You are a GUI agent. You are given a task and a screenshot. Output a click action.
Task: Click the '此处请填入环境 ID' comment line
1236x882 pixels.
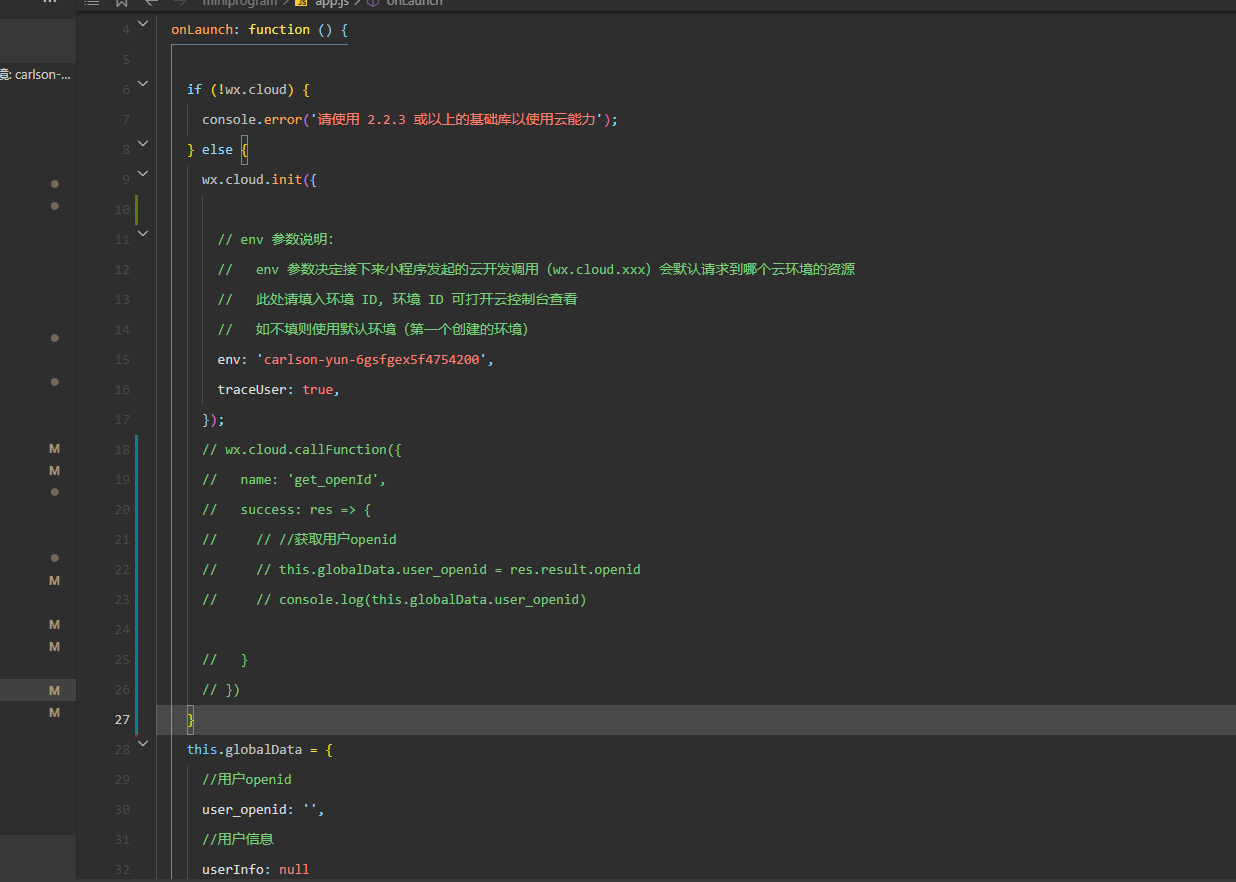(x=397, y=300)
